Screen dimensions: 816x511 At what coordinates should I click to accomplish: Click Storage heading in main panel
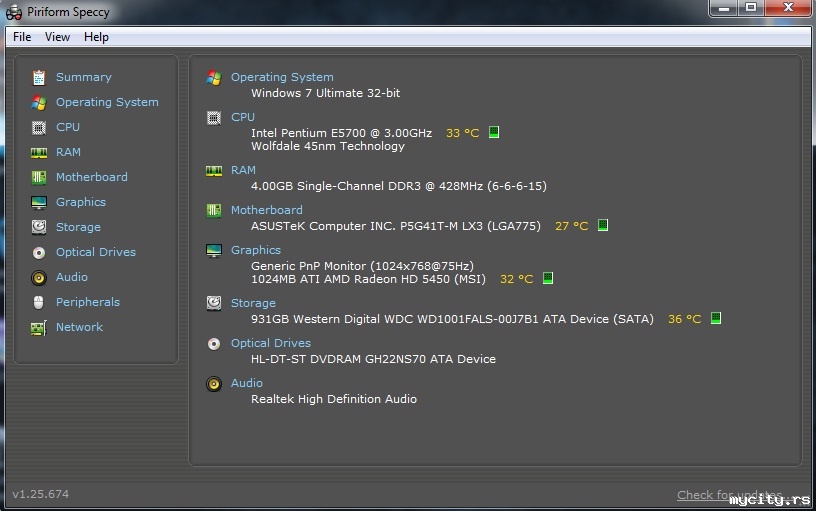click(253, 303)
